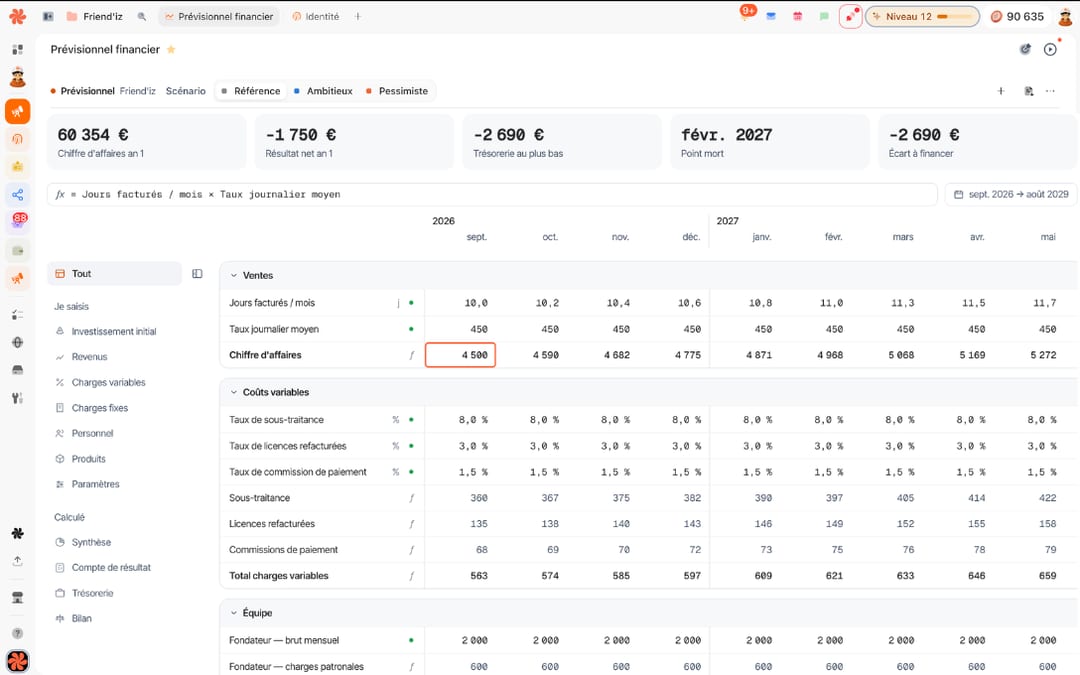This screenshot has height=675, width=1080.
Task: Switch to the Pessimiste scenario
Action: [x=397, y=91]
